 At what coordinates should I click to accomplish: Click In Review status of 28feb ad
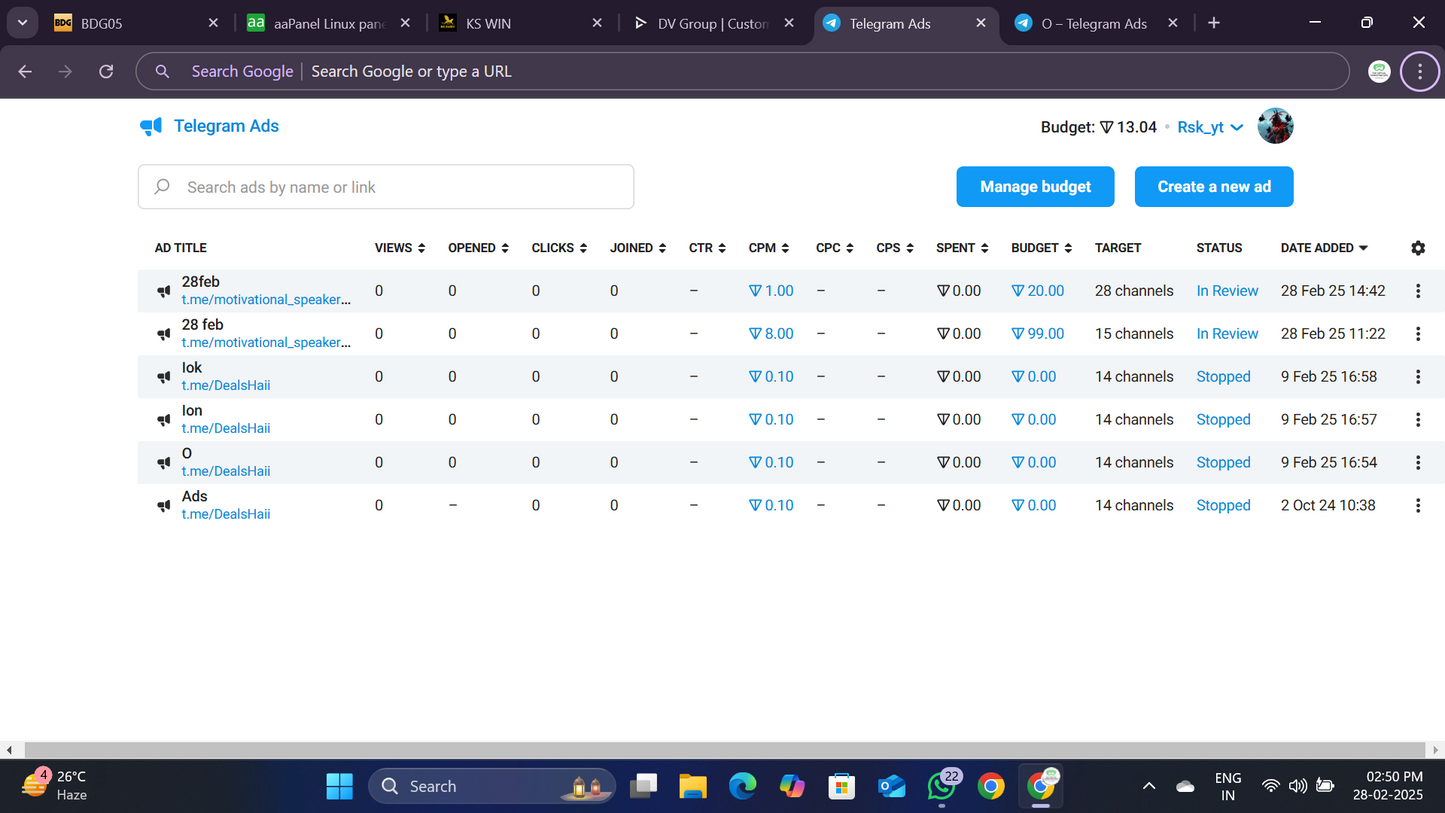1227,291
